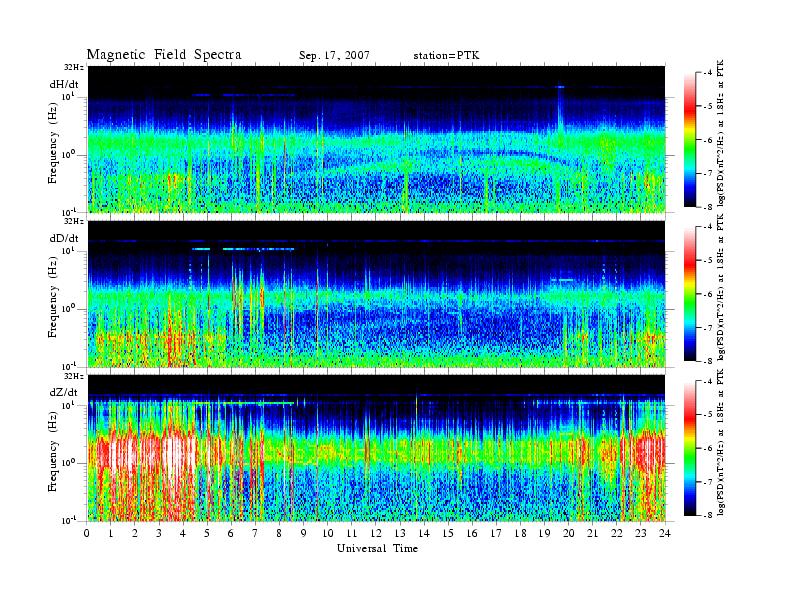Click hour "6" on the time axis
792x612 pixels.
click(231, 533)
